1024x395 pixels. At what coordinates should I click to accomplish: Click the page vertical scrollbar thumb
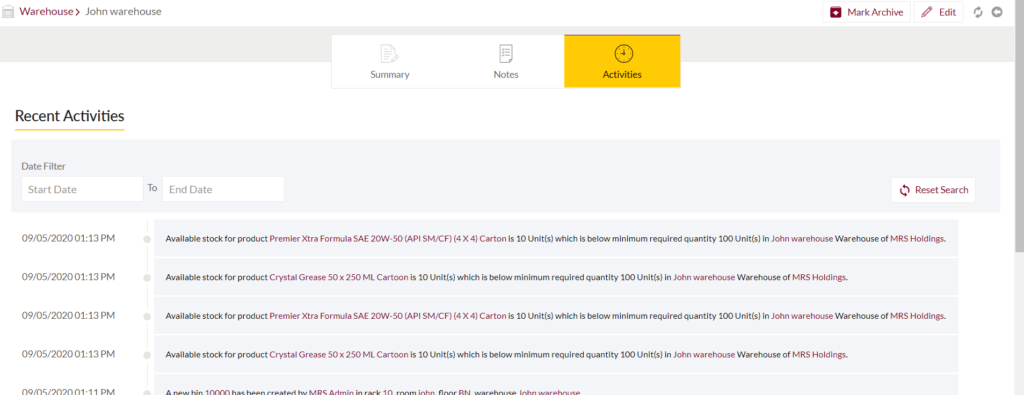pos(1019,127)
